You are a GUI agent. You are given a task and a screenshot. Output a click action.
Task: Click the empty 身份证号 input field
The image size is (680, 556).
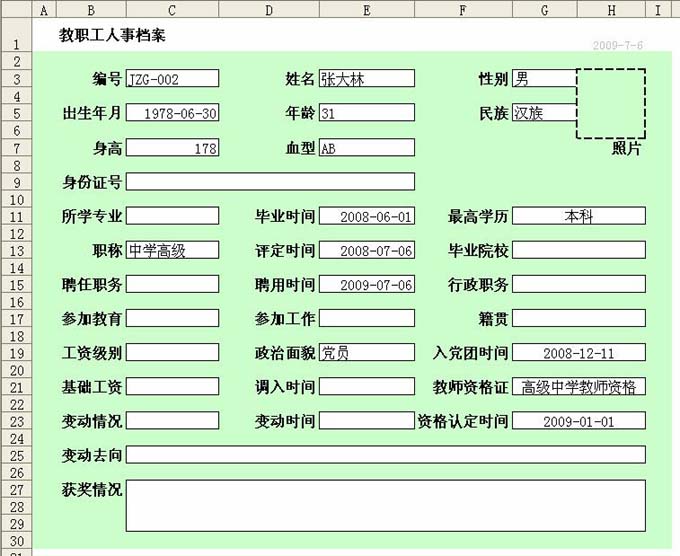coord(270,181)
